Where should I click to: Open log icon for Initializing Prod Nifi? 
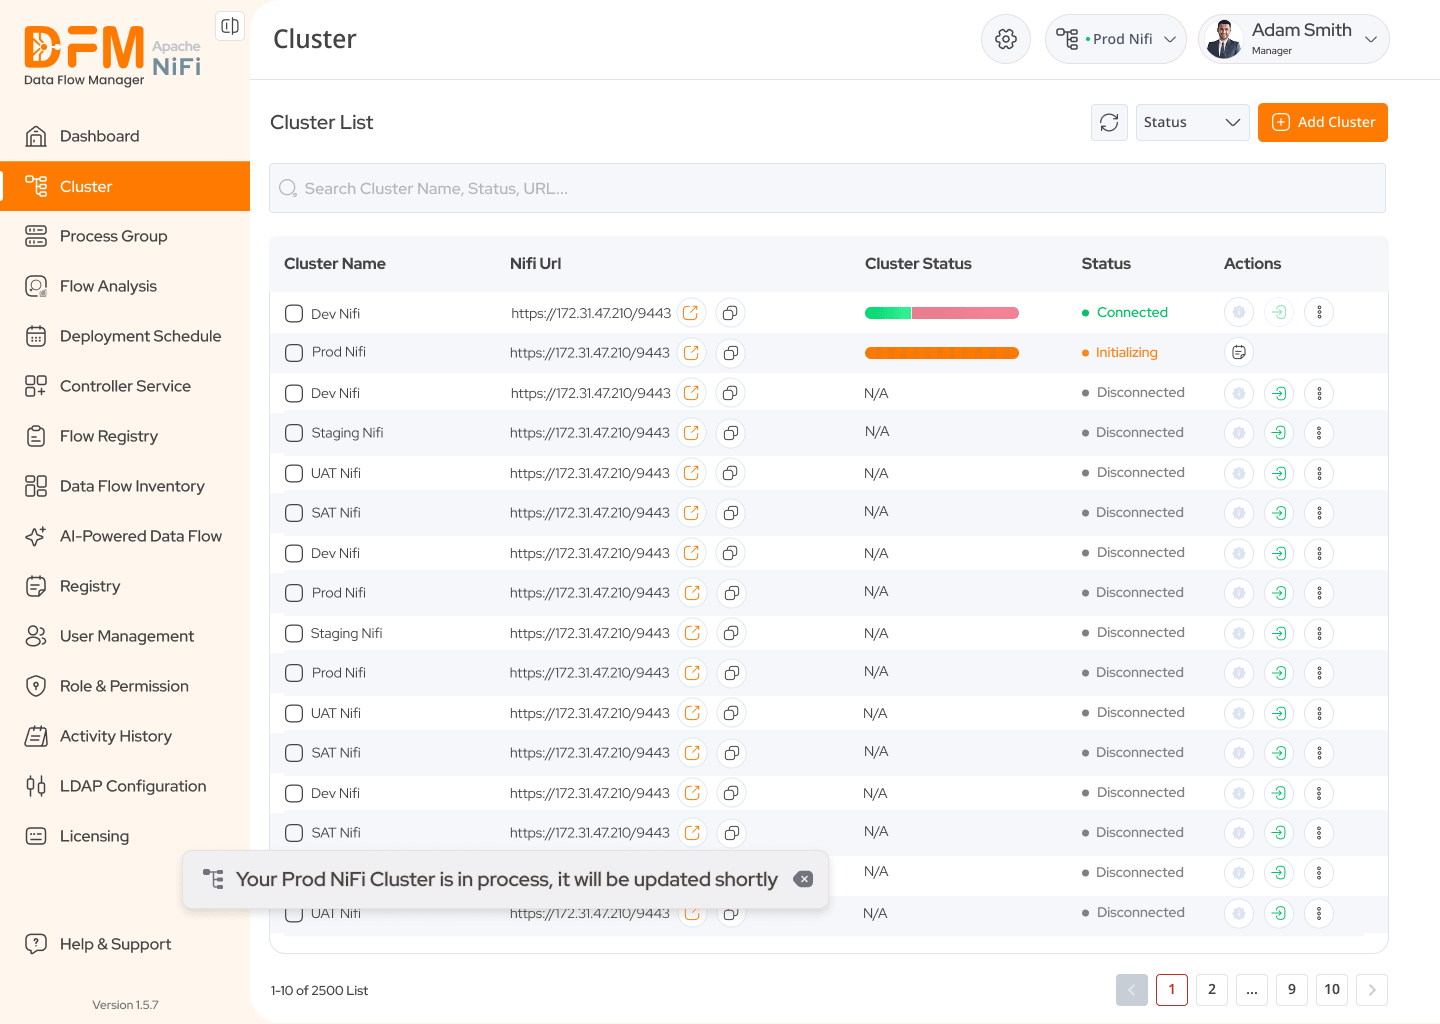[1239, 352]
